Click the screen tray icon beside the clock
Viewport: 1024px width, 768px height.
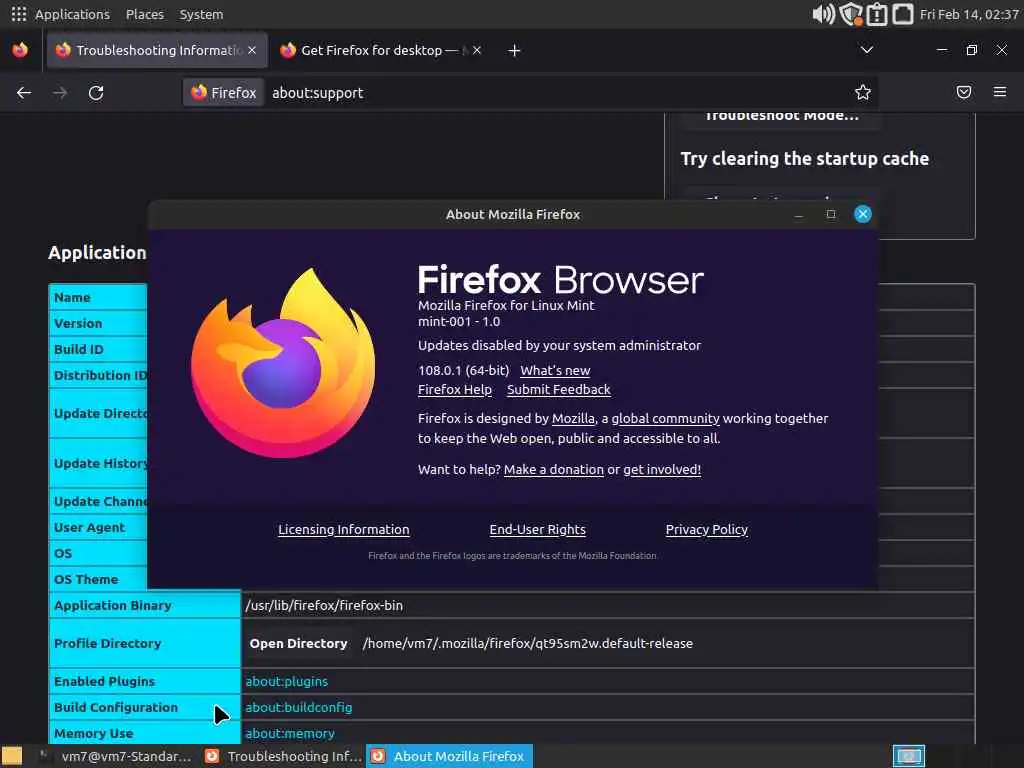903,14
